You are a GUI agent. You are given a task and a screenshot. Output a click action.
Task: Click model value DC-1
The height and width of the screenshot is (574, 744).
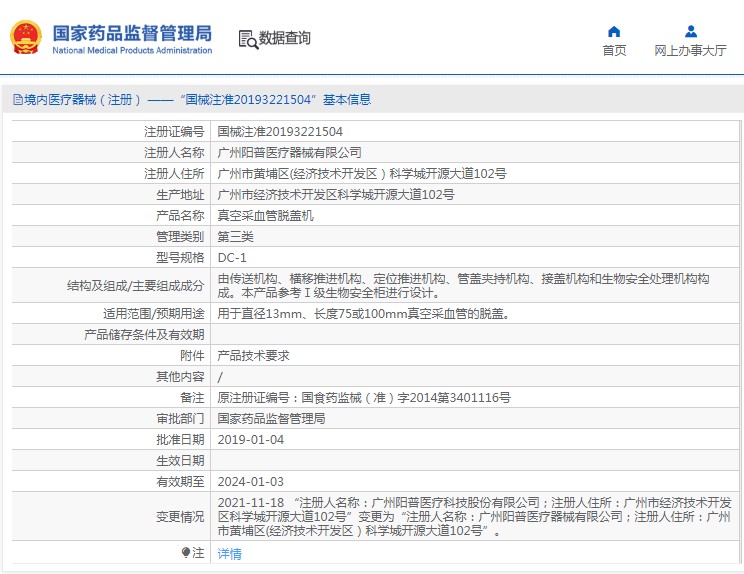232,258
